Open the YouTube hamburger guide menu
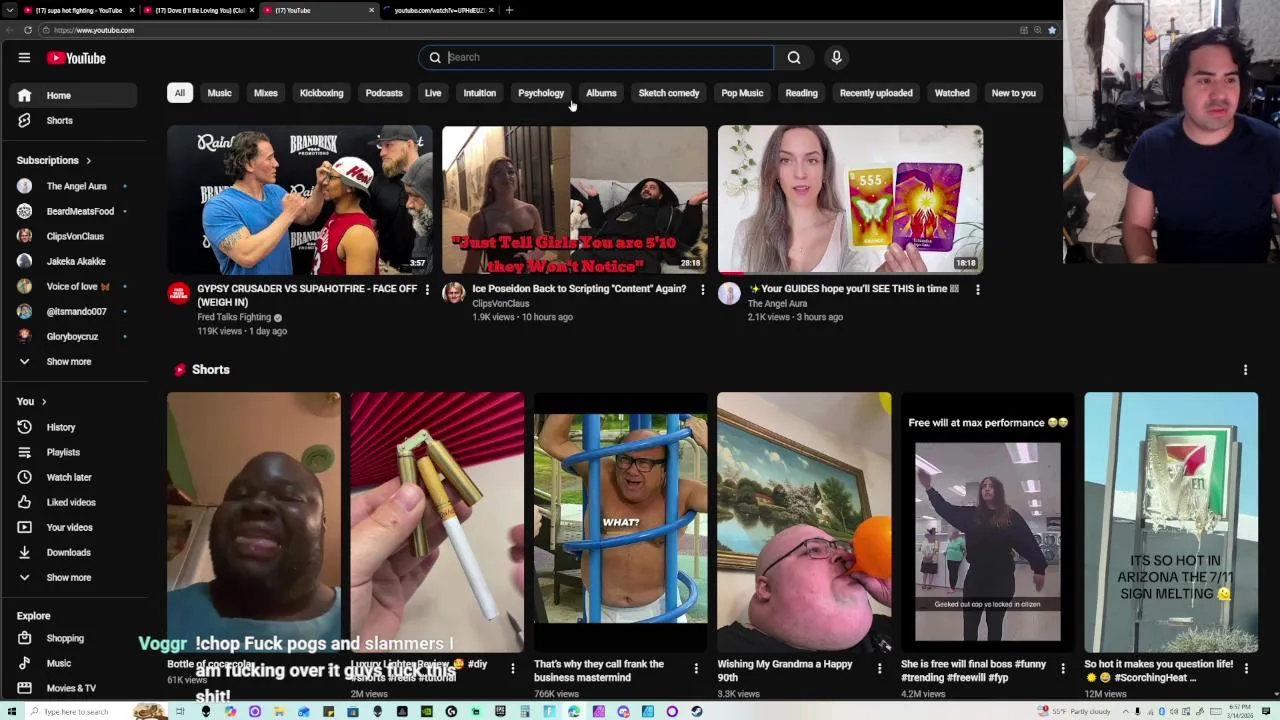The width and height of the screenshot is (1280, 720). (x=24, y=58)
